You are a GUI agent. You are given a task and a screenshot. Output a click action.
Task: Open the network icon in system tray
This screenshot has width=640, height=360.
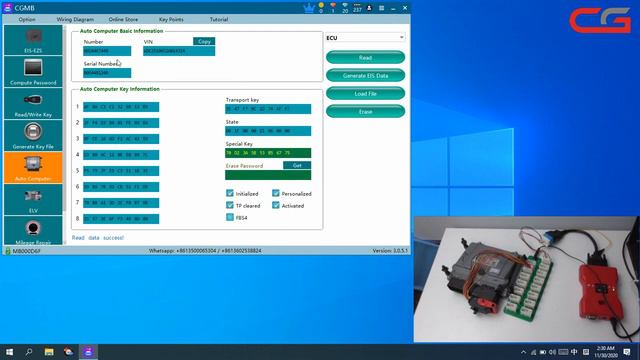point(533,352)
